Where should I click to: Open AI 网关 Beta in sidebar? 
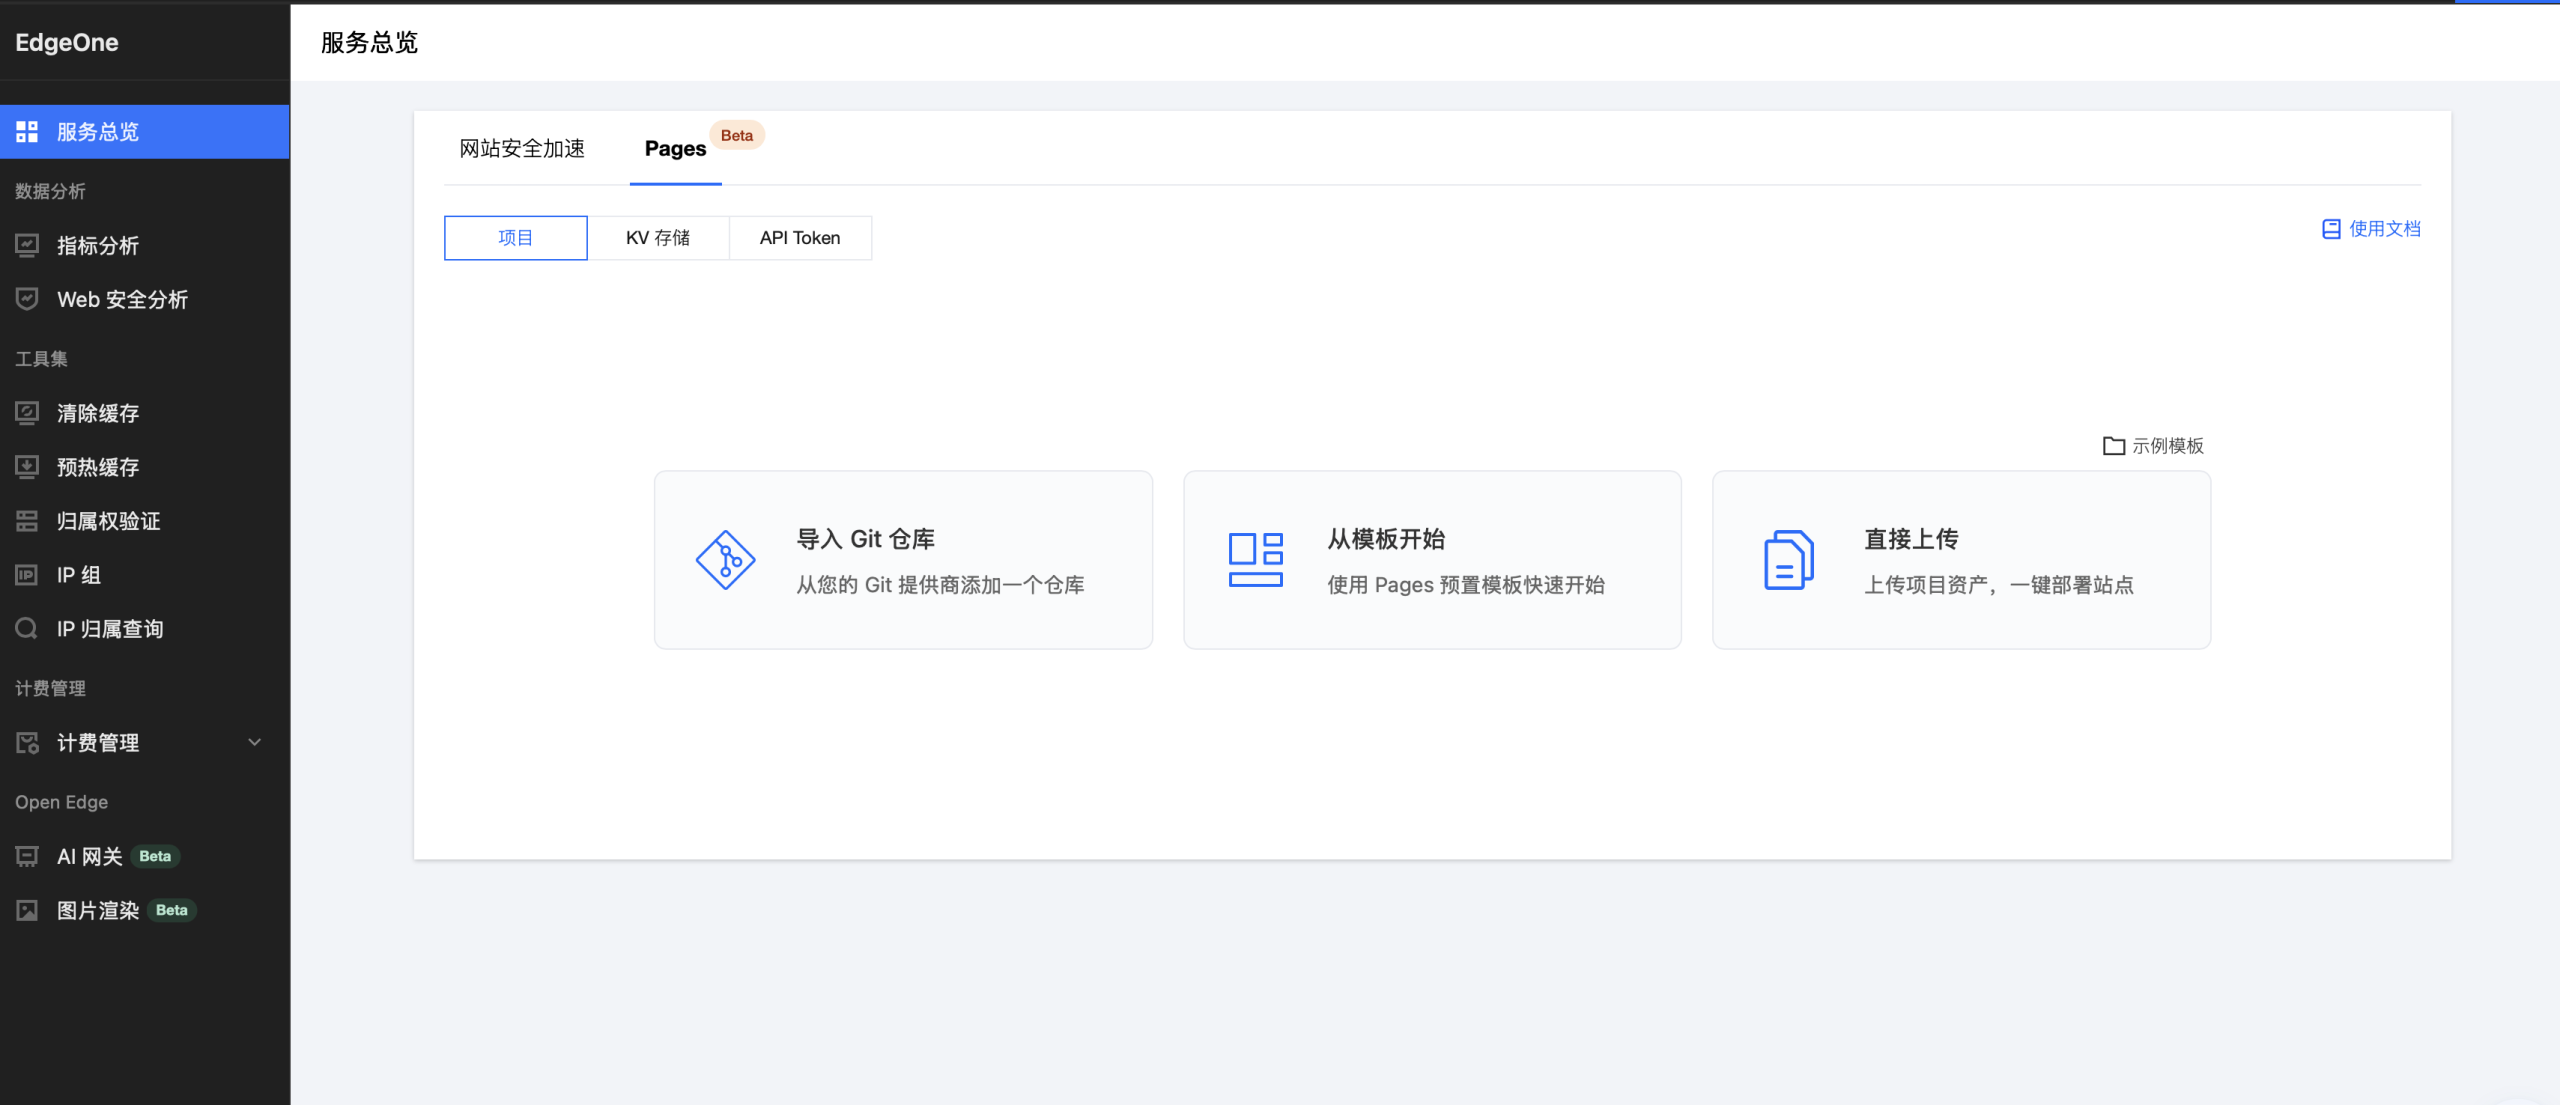90,857
